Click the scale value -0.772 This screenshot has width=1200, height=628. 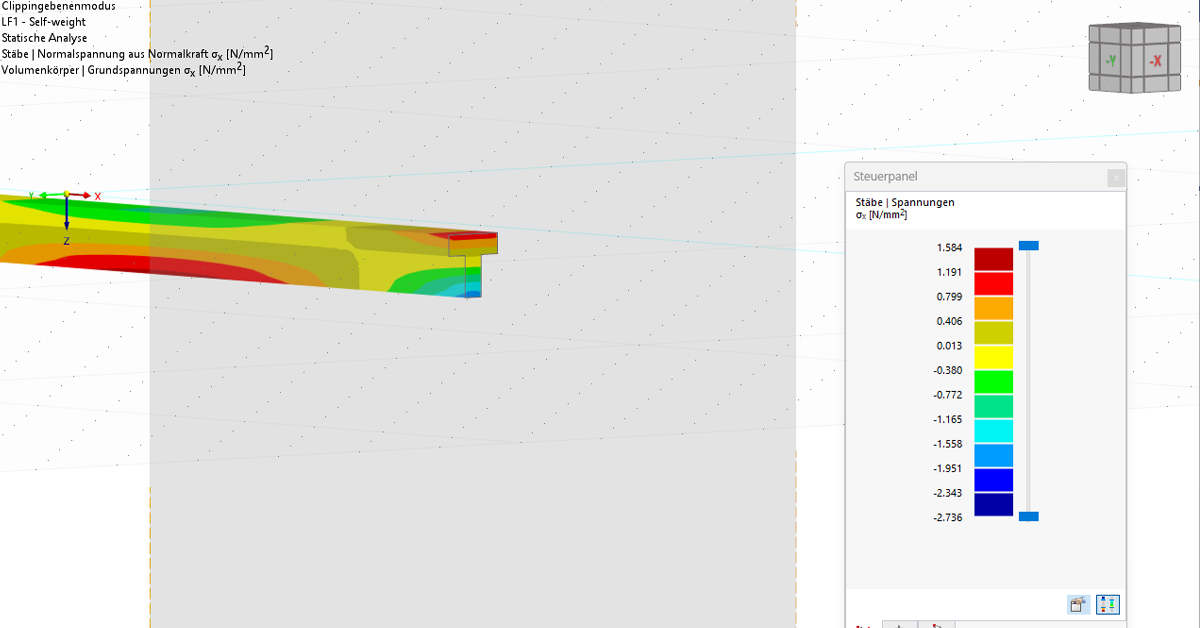coord(947,394)
